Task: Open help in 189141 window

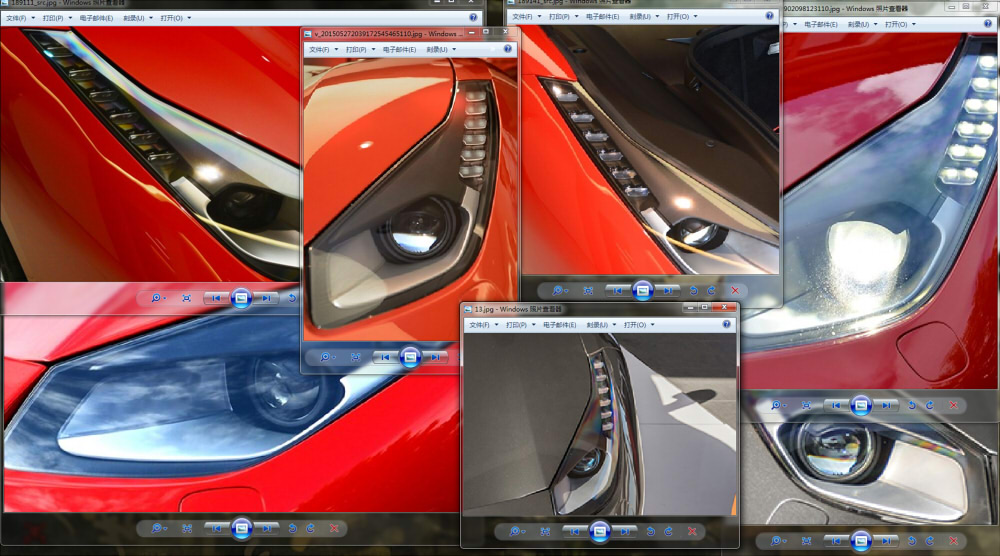Action: coord(769,16)
